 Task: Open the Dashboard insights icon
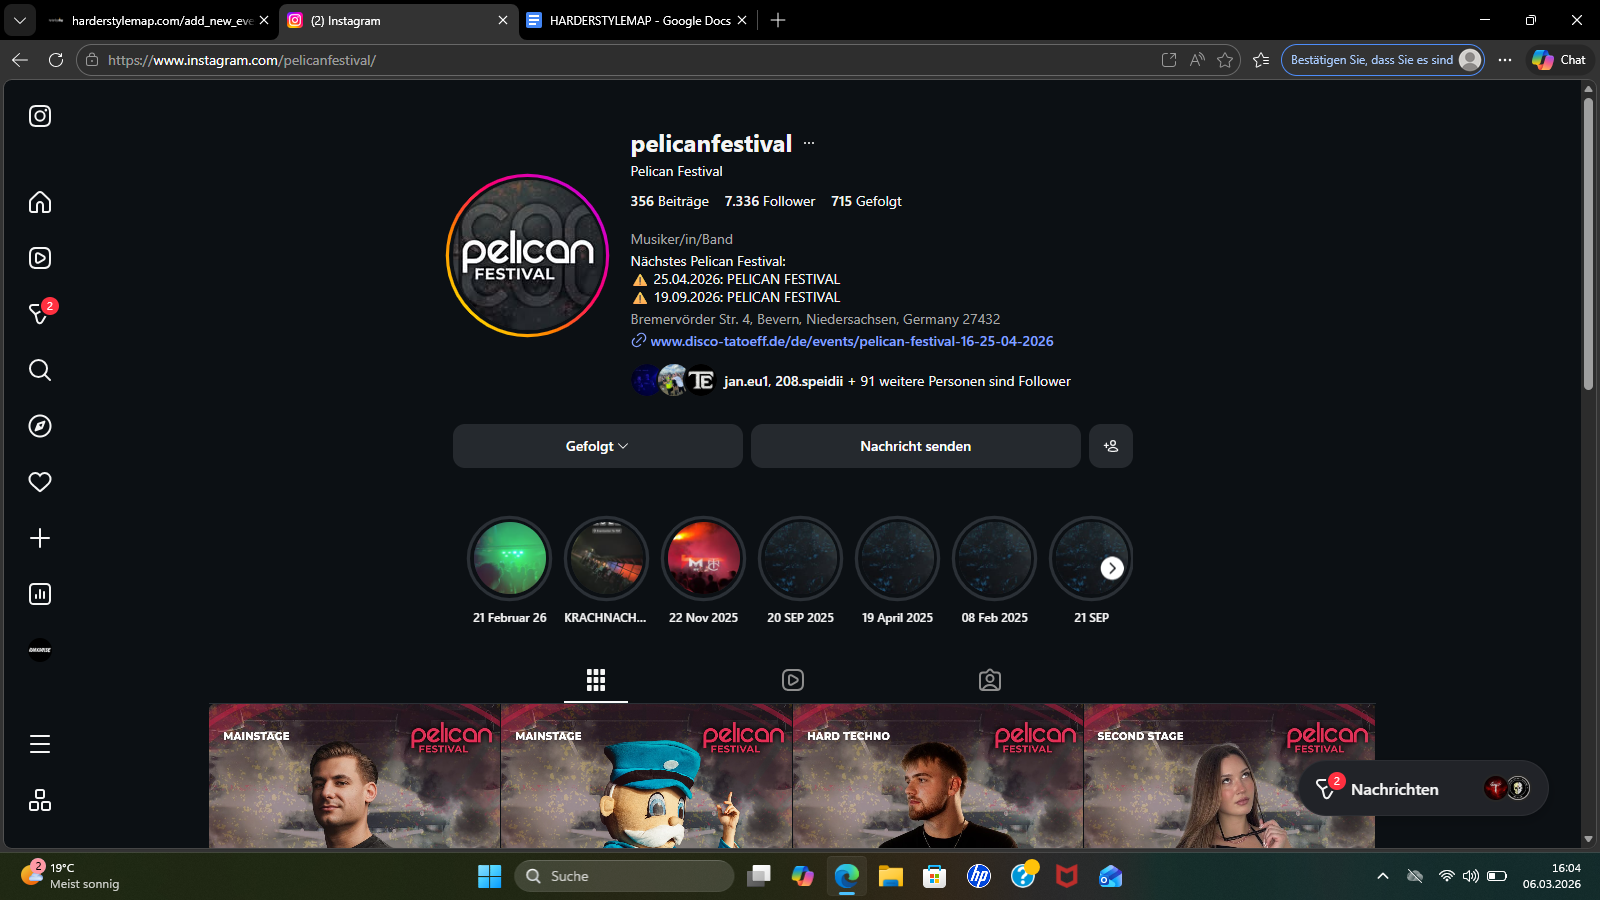pos(40,594)
